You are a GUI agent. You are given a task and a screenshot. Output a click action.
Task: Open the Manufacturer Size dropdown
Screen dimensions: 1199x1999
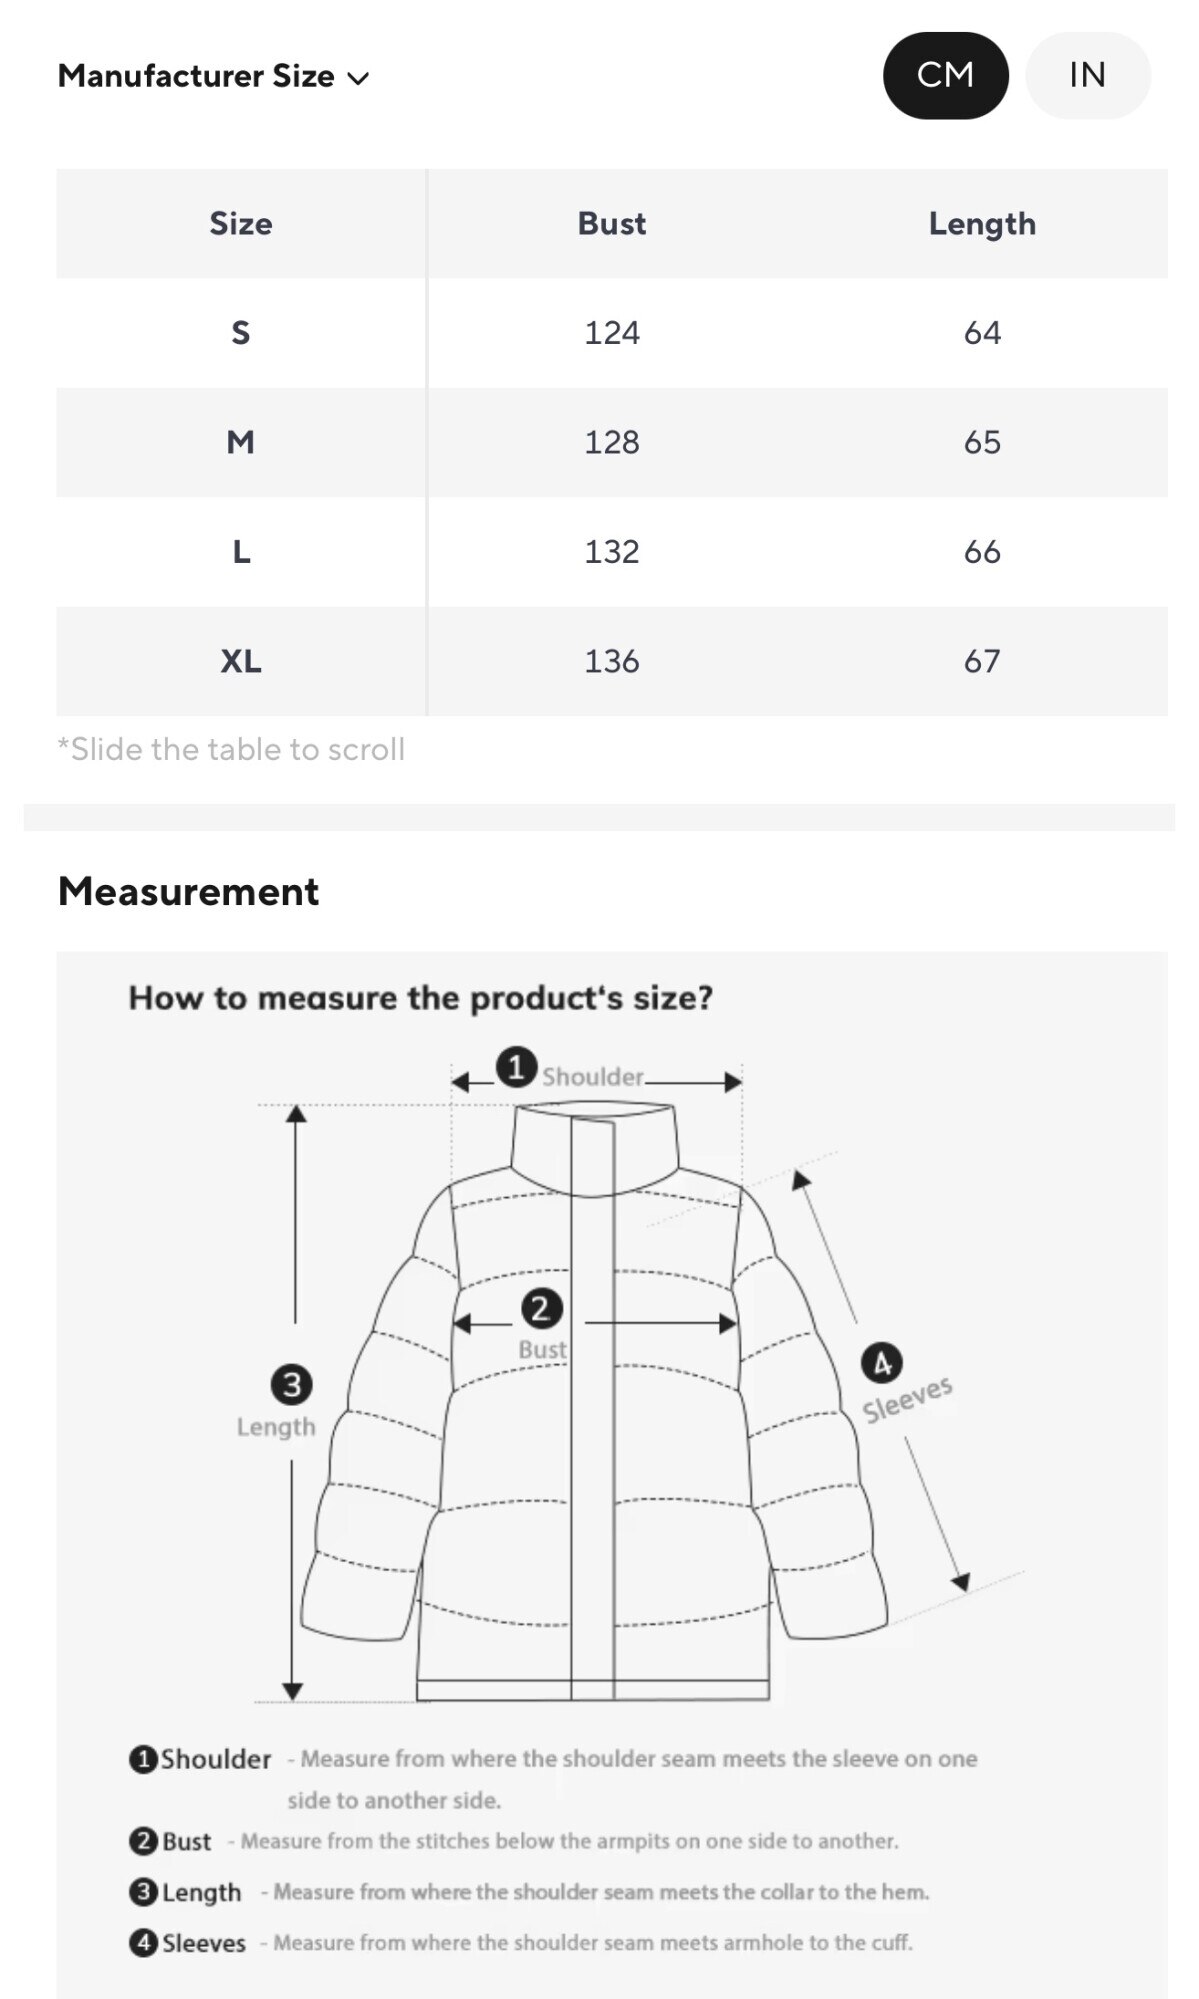tap(196, 76)
